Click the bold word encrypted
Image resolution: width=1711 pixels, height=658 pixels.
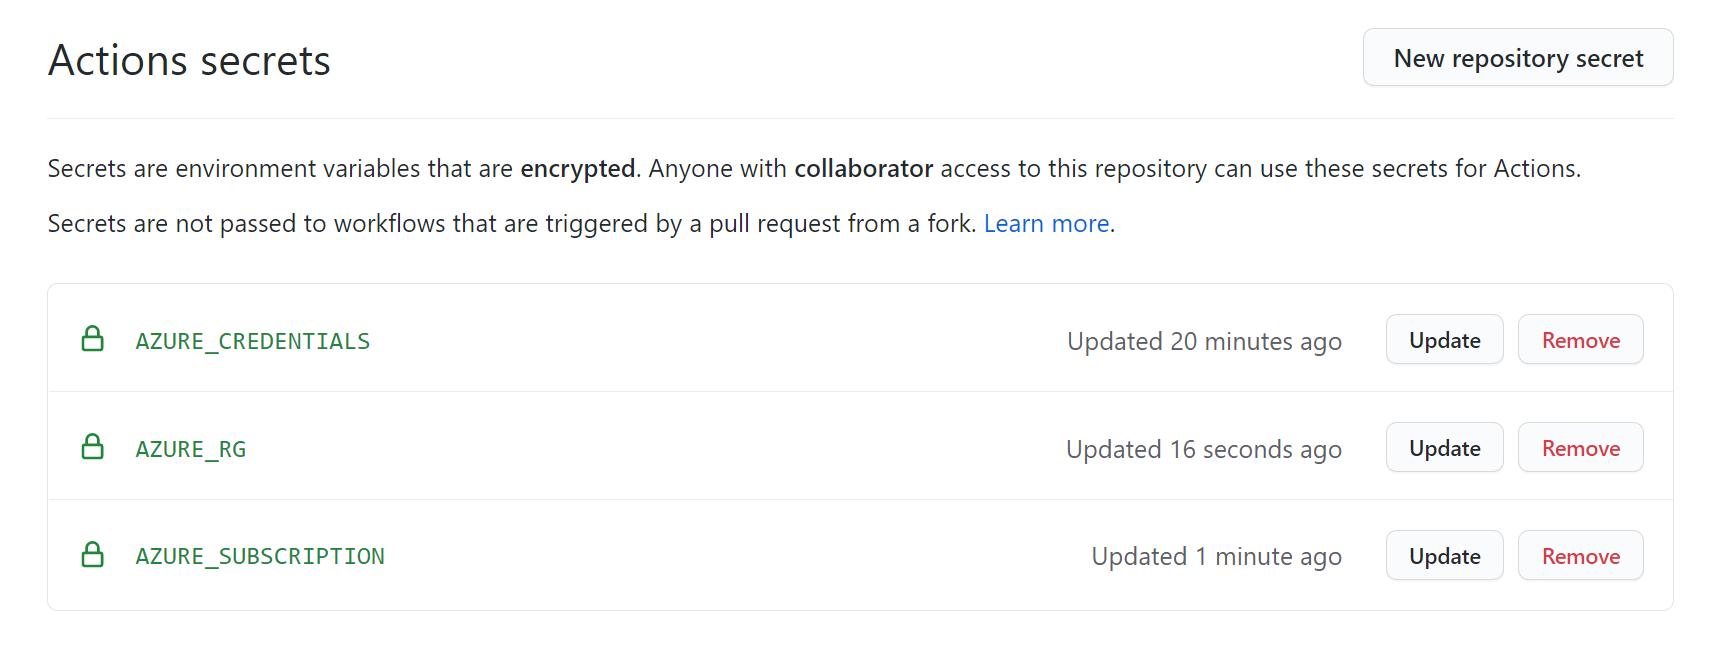[578, 169]
